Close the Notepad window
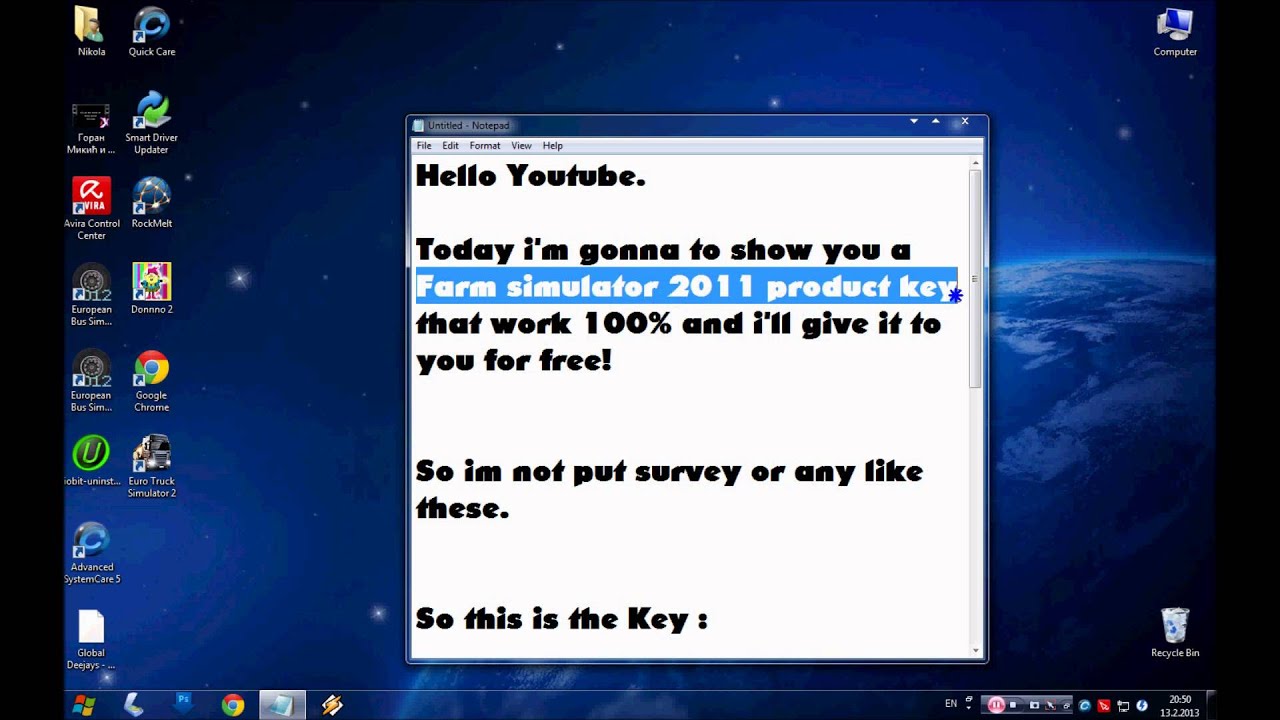This screenshot has height=720, width=1280. click(965, 121)
